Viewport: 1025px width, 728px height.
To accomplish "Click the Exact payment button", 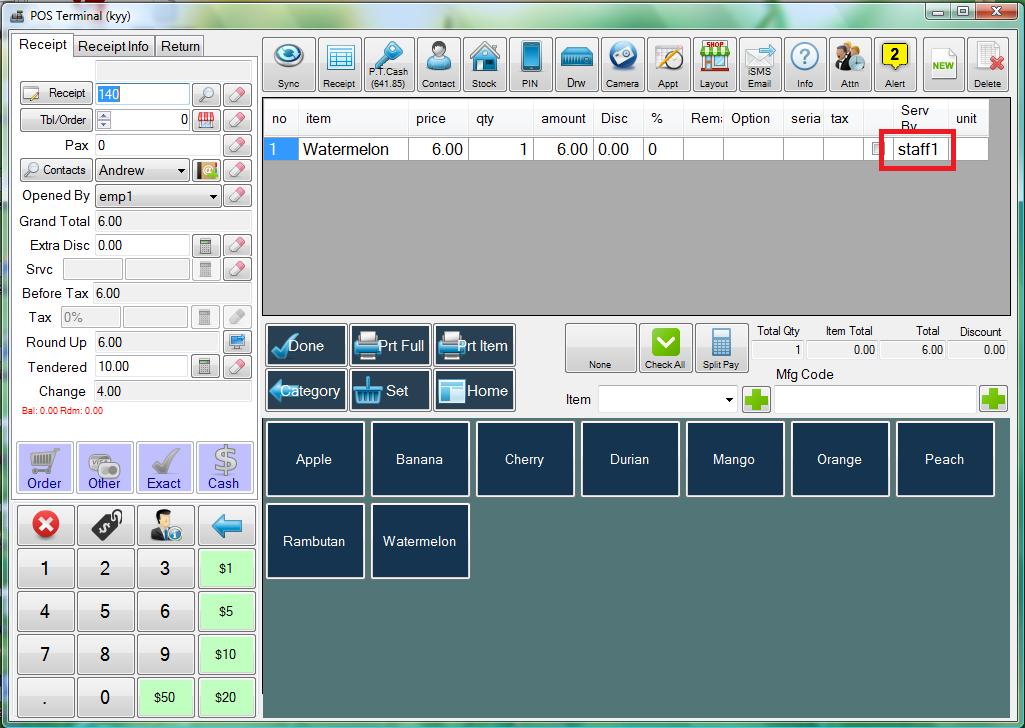I will pyautogui.click(x=164, y=468).
